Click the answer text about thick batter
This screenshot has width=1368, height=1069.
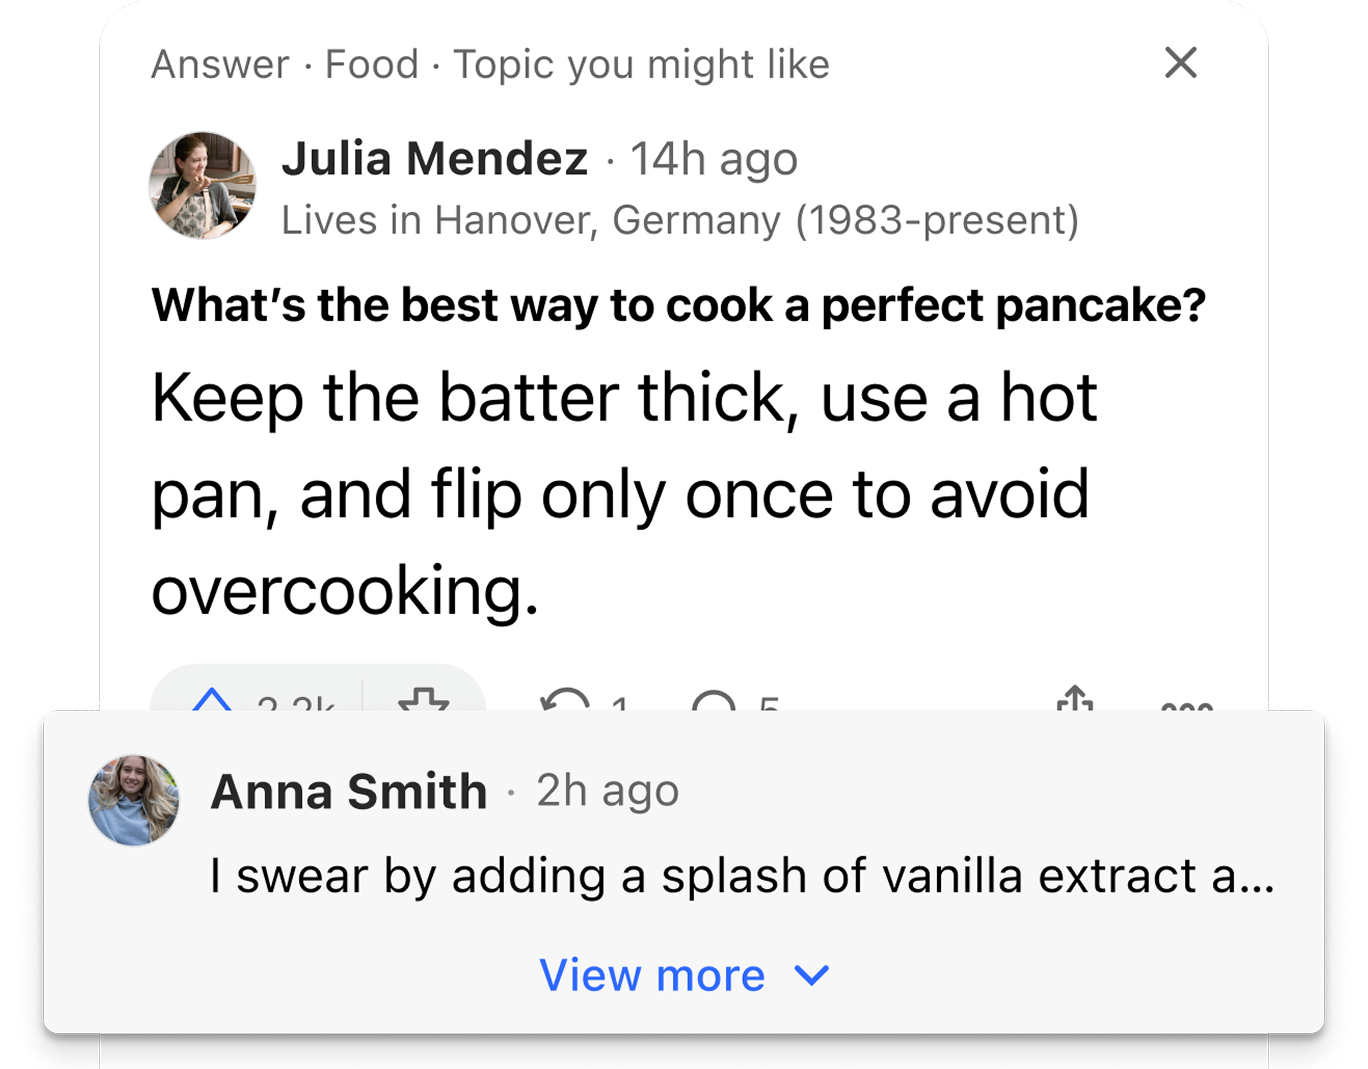[x=625, y=494]
